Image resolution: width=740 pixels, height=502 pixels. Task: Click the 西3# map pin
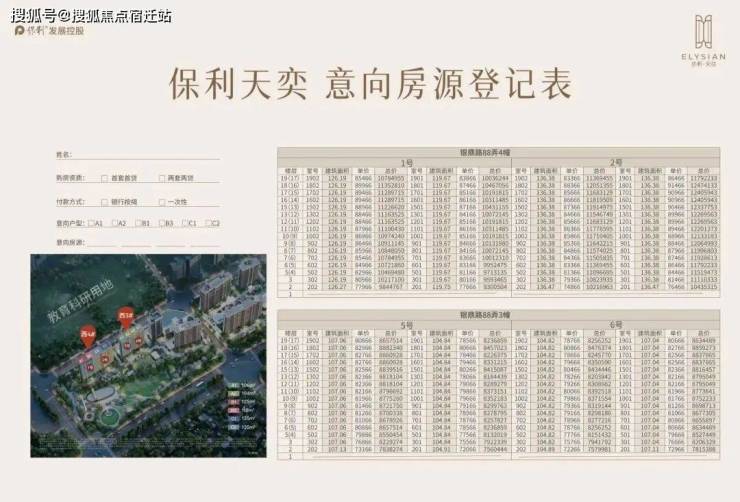pyautogui.click(x=125, y=319)
